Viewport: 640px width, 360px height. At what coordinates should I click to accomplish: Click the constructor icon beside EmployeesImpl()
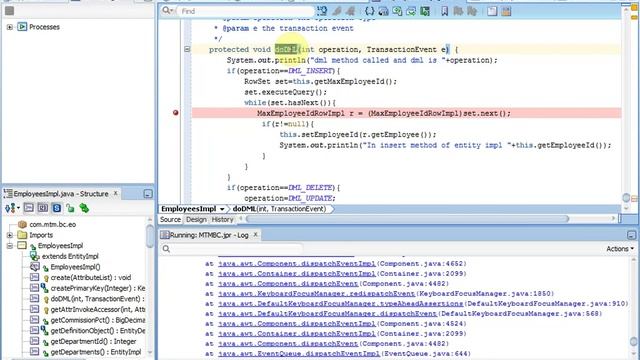(x=35, y=267)
